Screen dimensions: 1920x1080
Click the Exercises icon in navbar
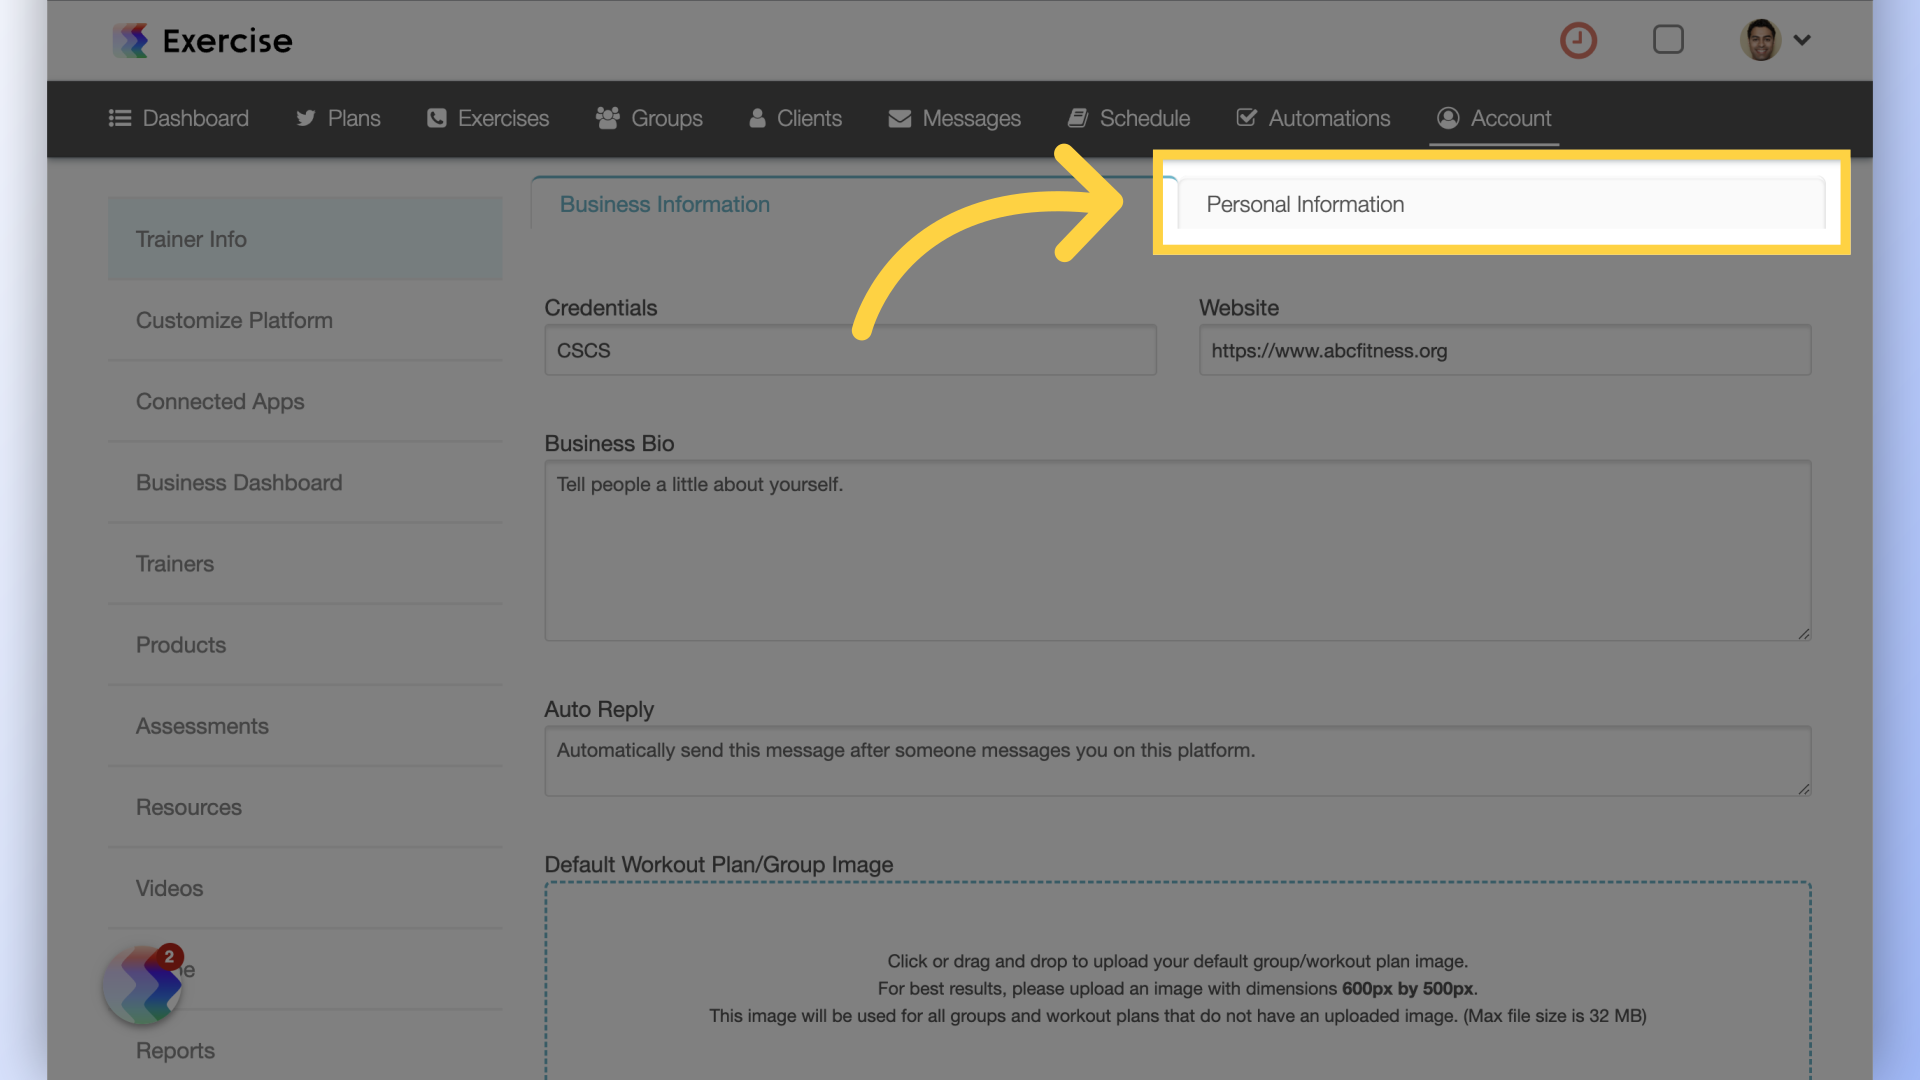click(437, 118)
